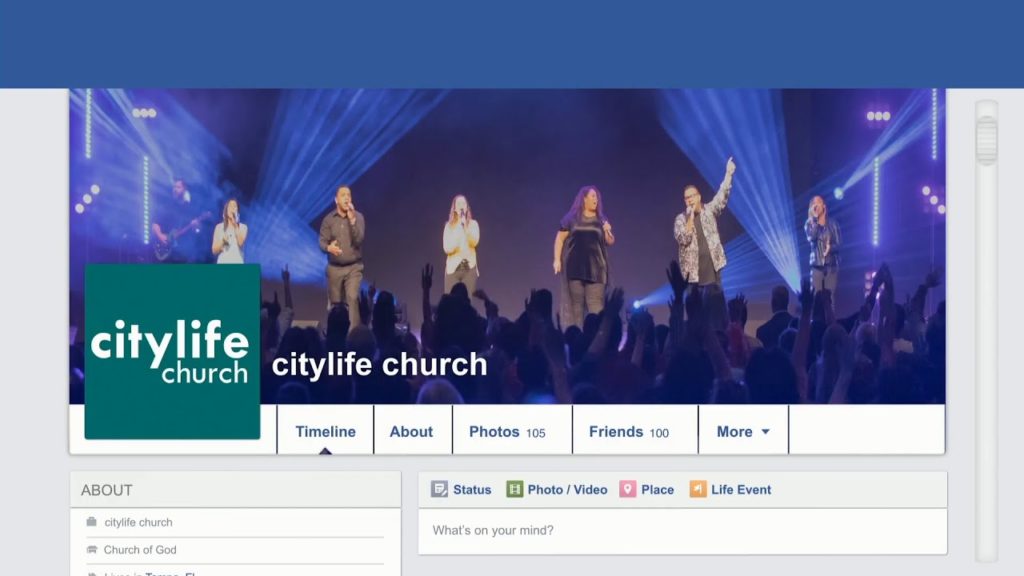Choose the Life Event post option

click(x=730, y=489)
